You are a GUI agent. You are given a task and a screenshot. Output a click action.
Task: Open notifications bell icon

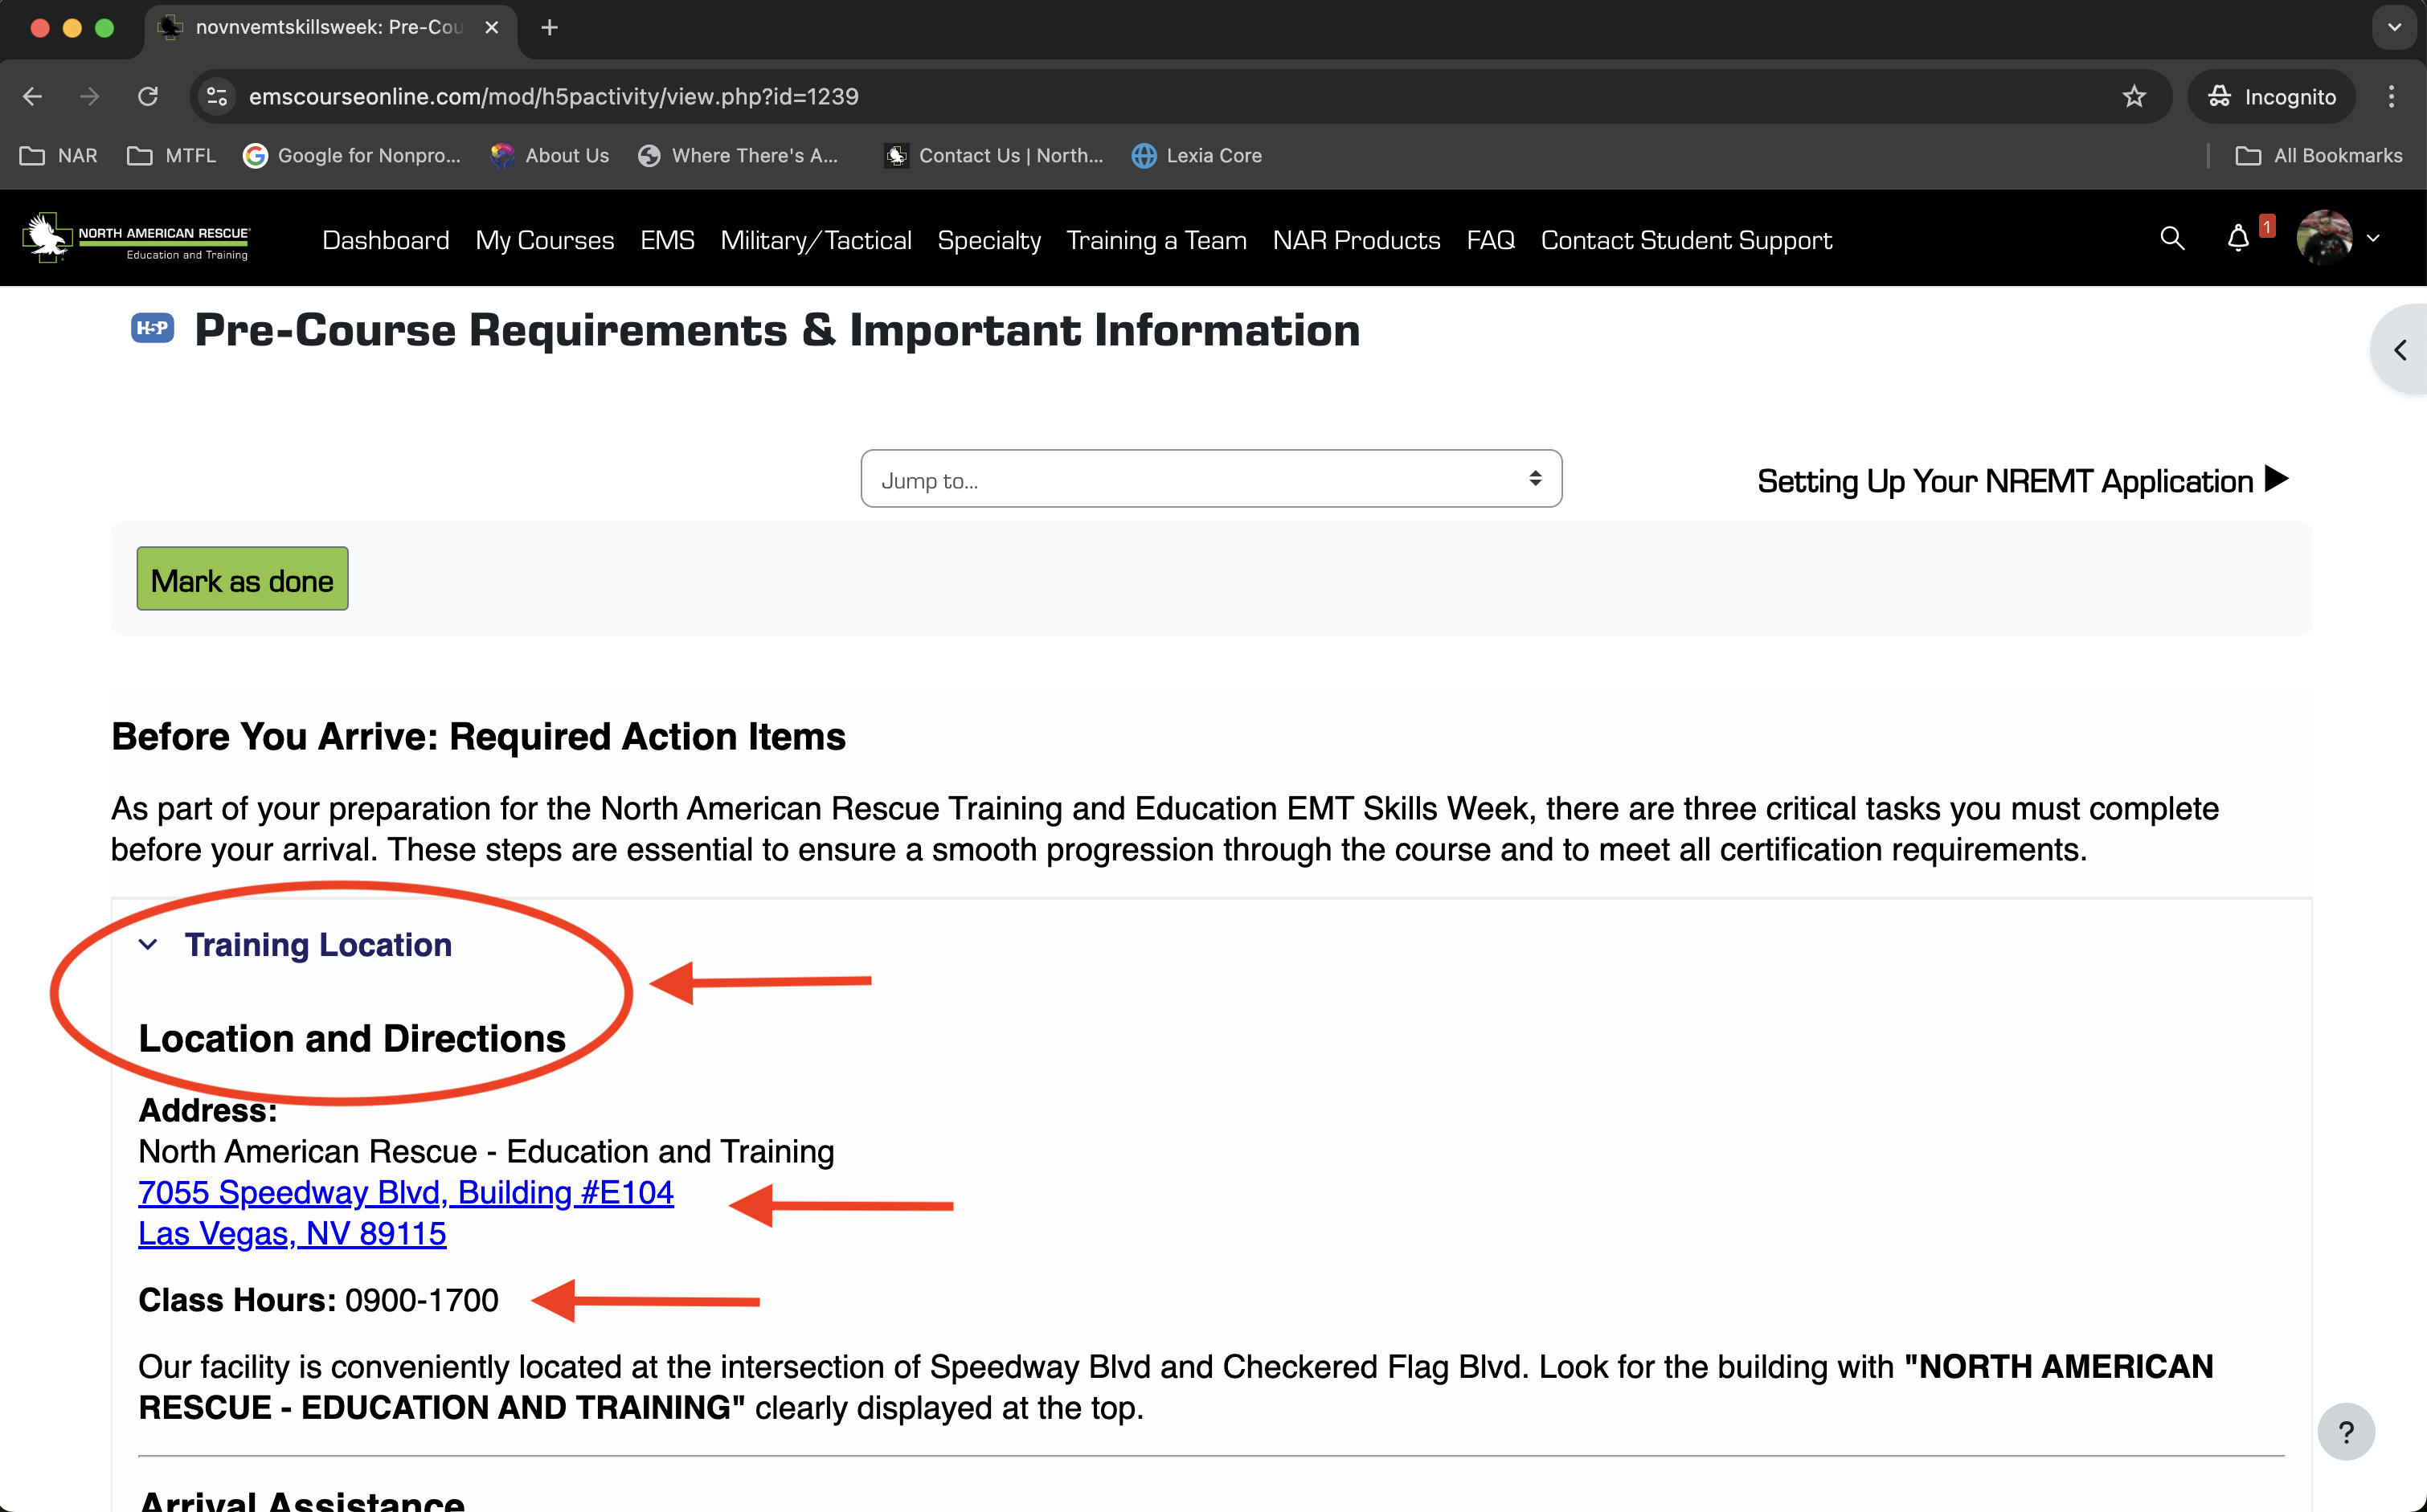click(2238, 238)
